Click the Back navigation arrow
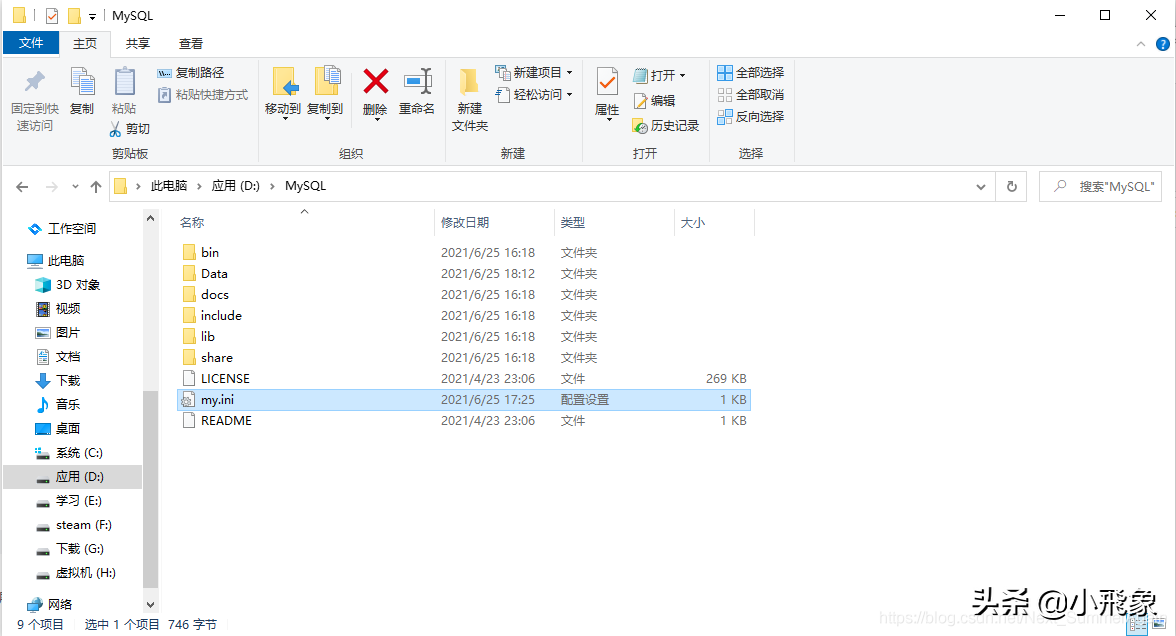1176x636 pixels. tap(22, 187)
